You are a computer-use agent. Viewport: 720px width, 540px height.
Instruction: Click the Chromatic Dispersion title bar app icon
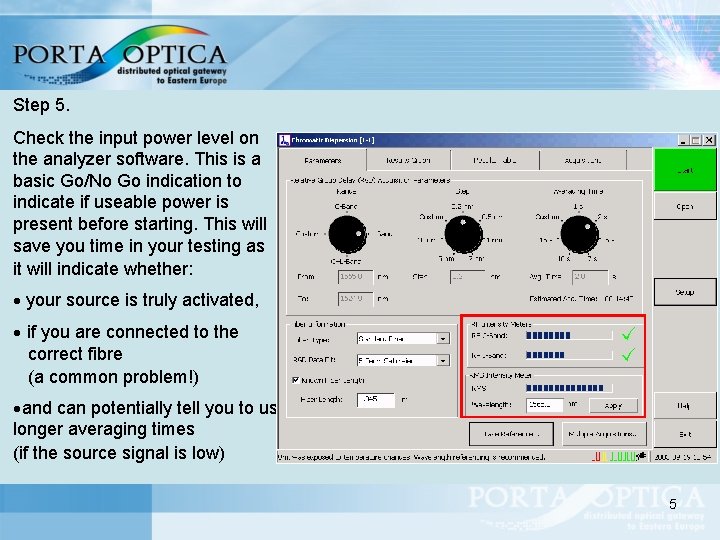(285, 140)
